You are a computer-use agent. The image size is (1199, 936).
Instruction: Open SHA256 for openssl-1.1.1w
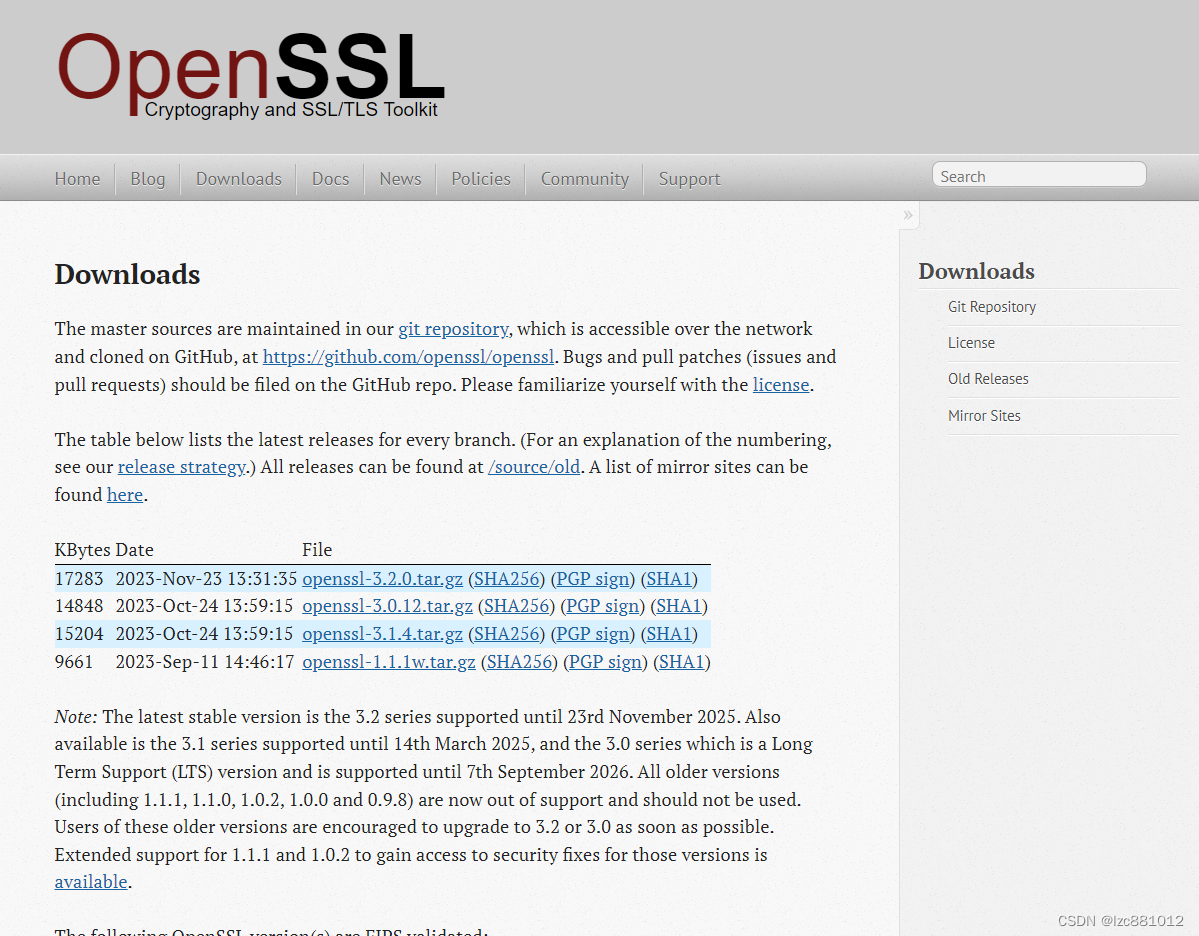520,662
